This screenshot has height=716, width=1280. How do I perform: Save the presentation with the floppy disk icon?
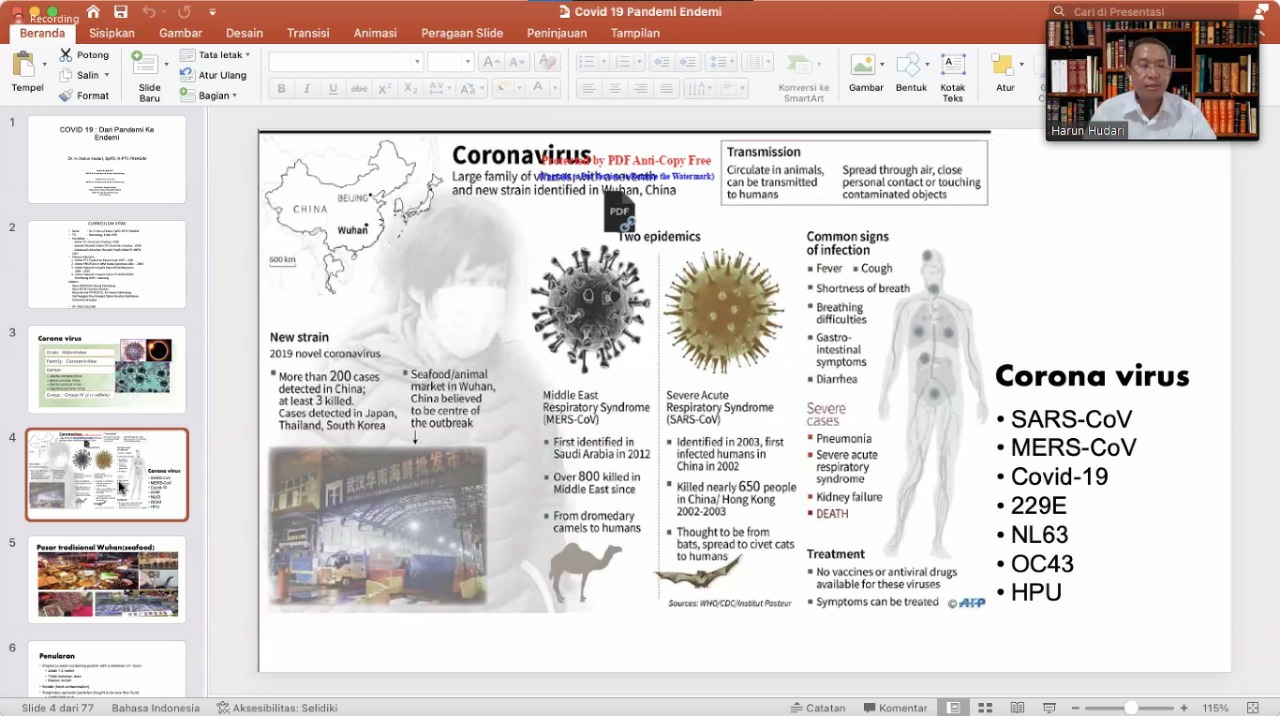tap(121, 12)
